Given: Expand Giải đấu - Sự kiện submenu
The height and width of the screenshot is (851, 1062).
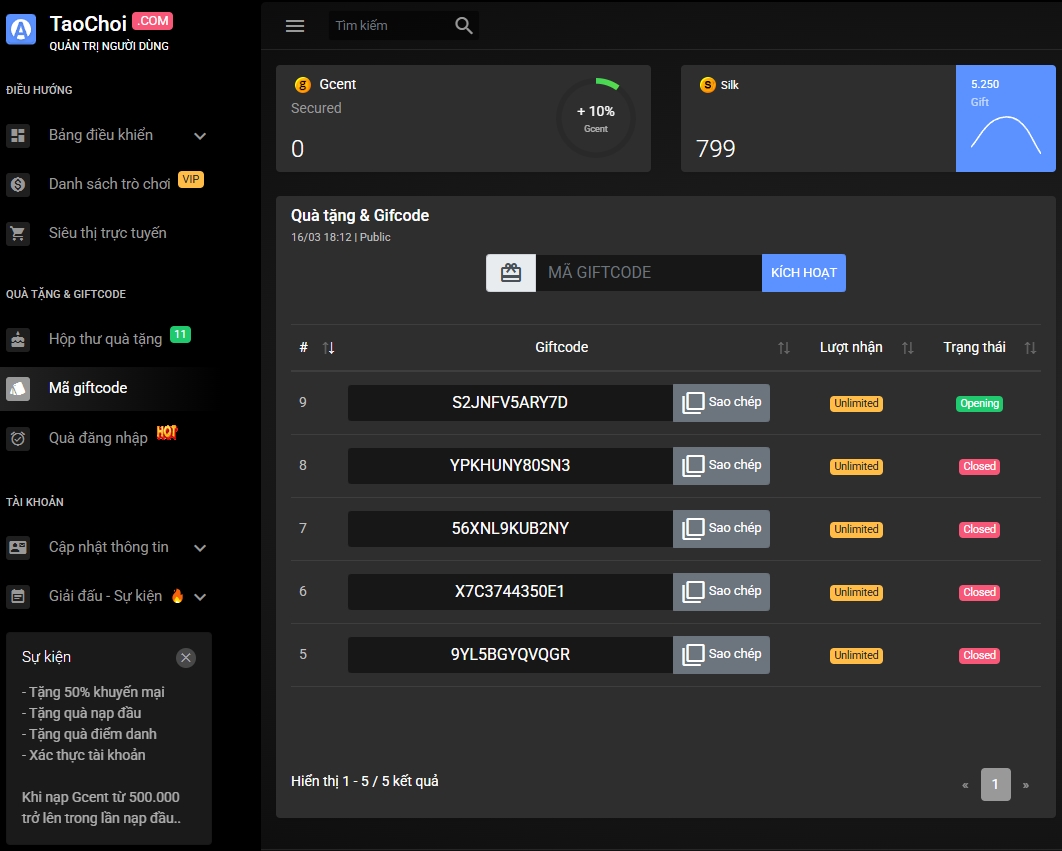Looking at the screenshot, I should pyautogui.click(x=200, y=597).
